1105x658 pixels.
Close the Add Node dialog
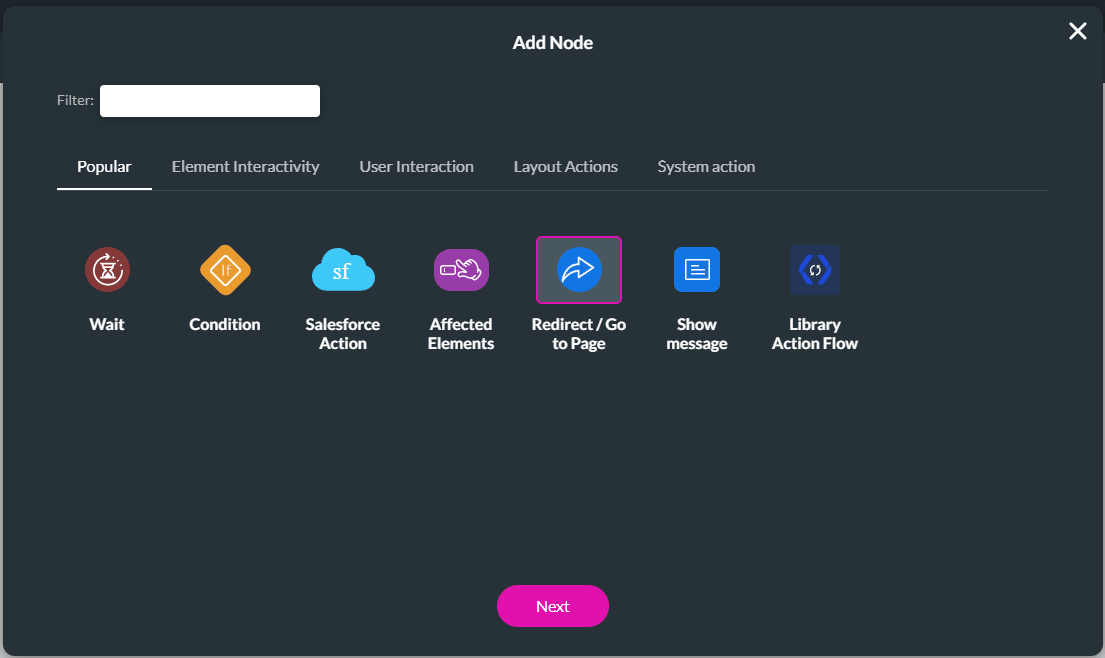point(1077,31)
